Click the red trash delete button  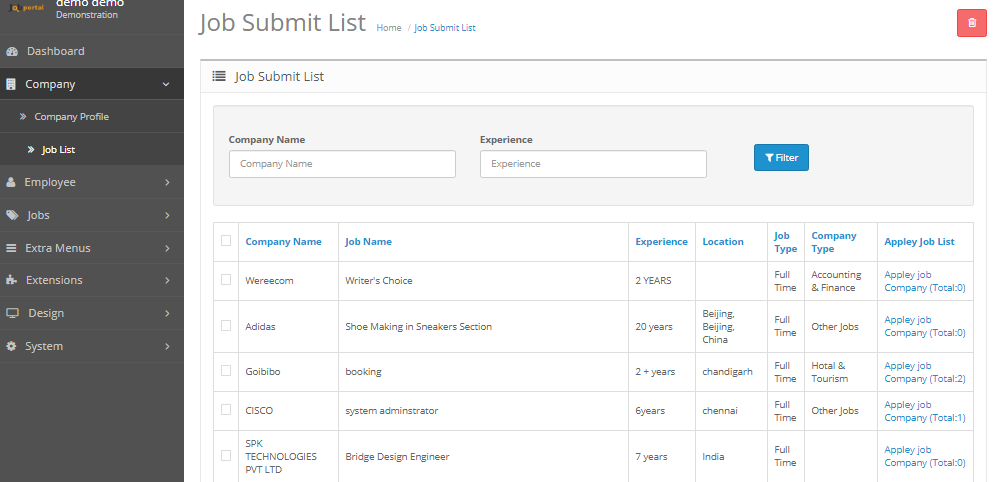(x=971, y=23)
